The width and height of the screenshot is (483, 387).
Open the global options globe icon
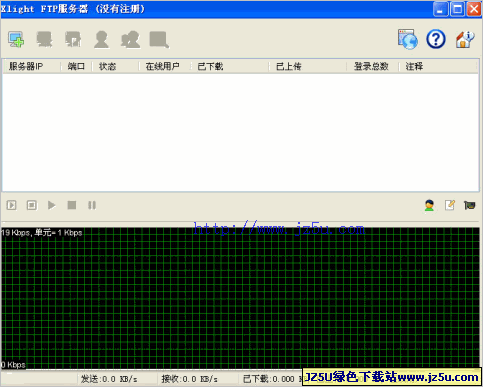[x=408, y=39]
